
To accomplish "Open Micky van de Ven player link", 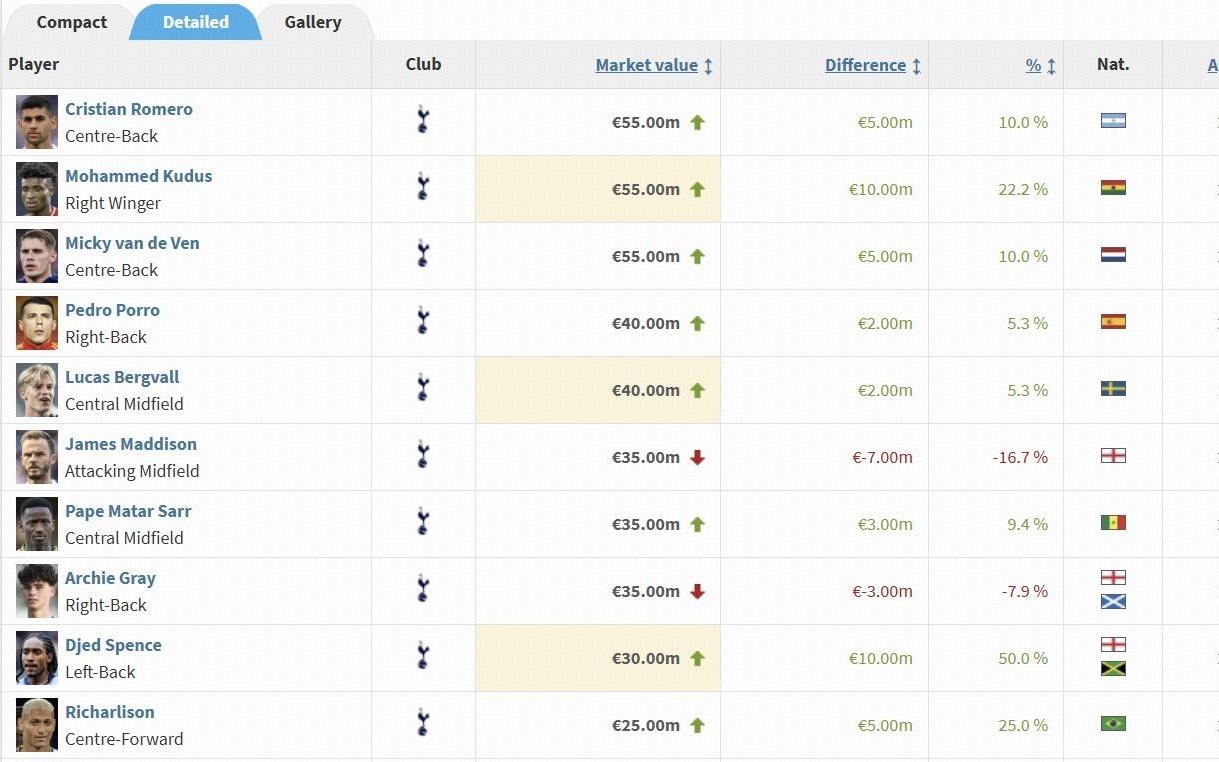I will (x=132, y=243).
